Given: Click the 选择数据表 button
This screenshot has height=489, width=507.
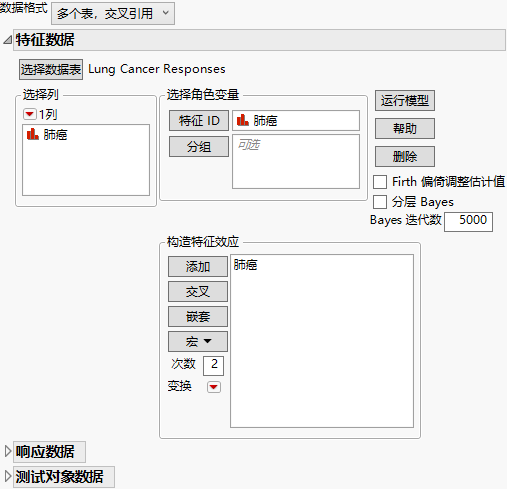Looking at the screenshot, I should pos(51,70).
